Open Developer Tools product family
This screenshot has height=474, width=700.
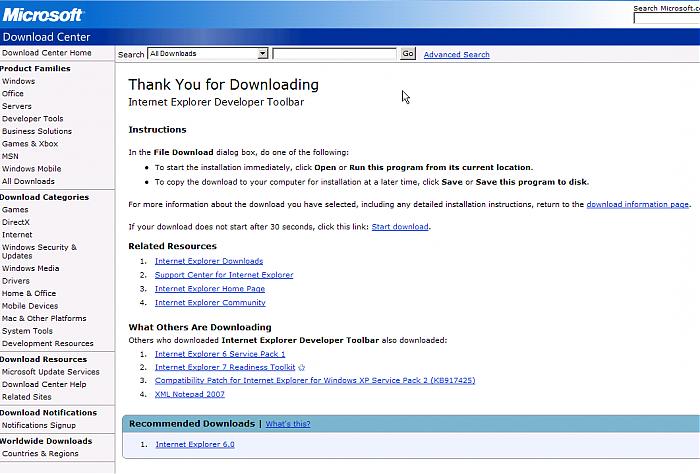[32, 119]
